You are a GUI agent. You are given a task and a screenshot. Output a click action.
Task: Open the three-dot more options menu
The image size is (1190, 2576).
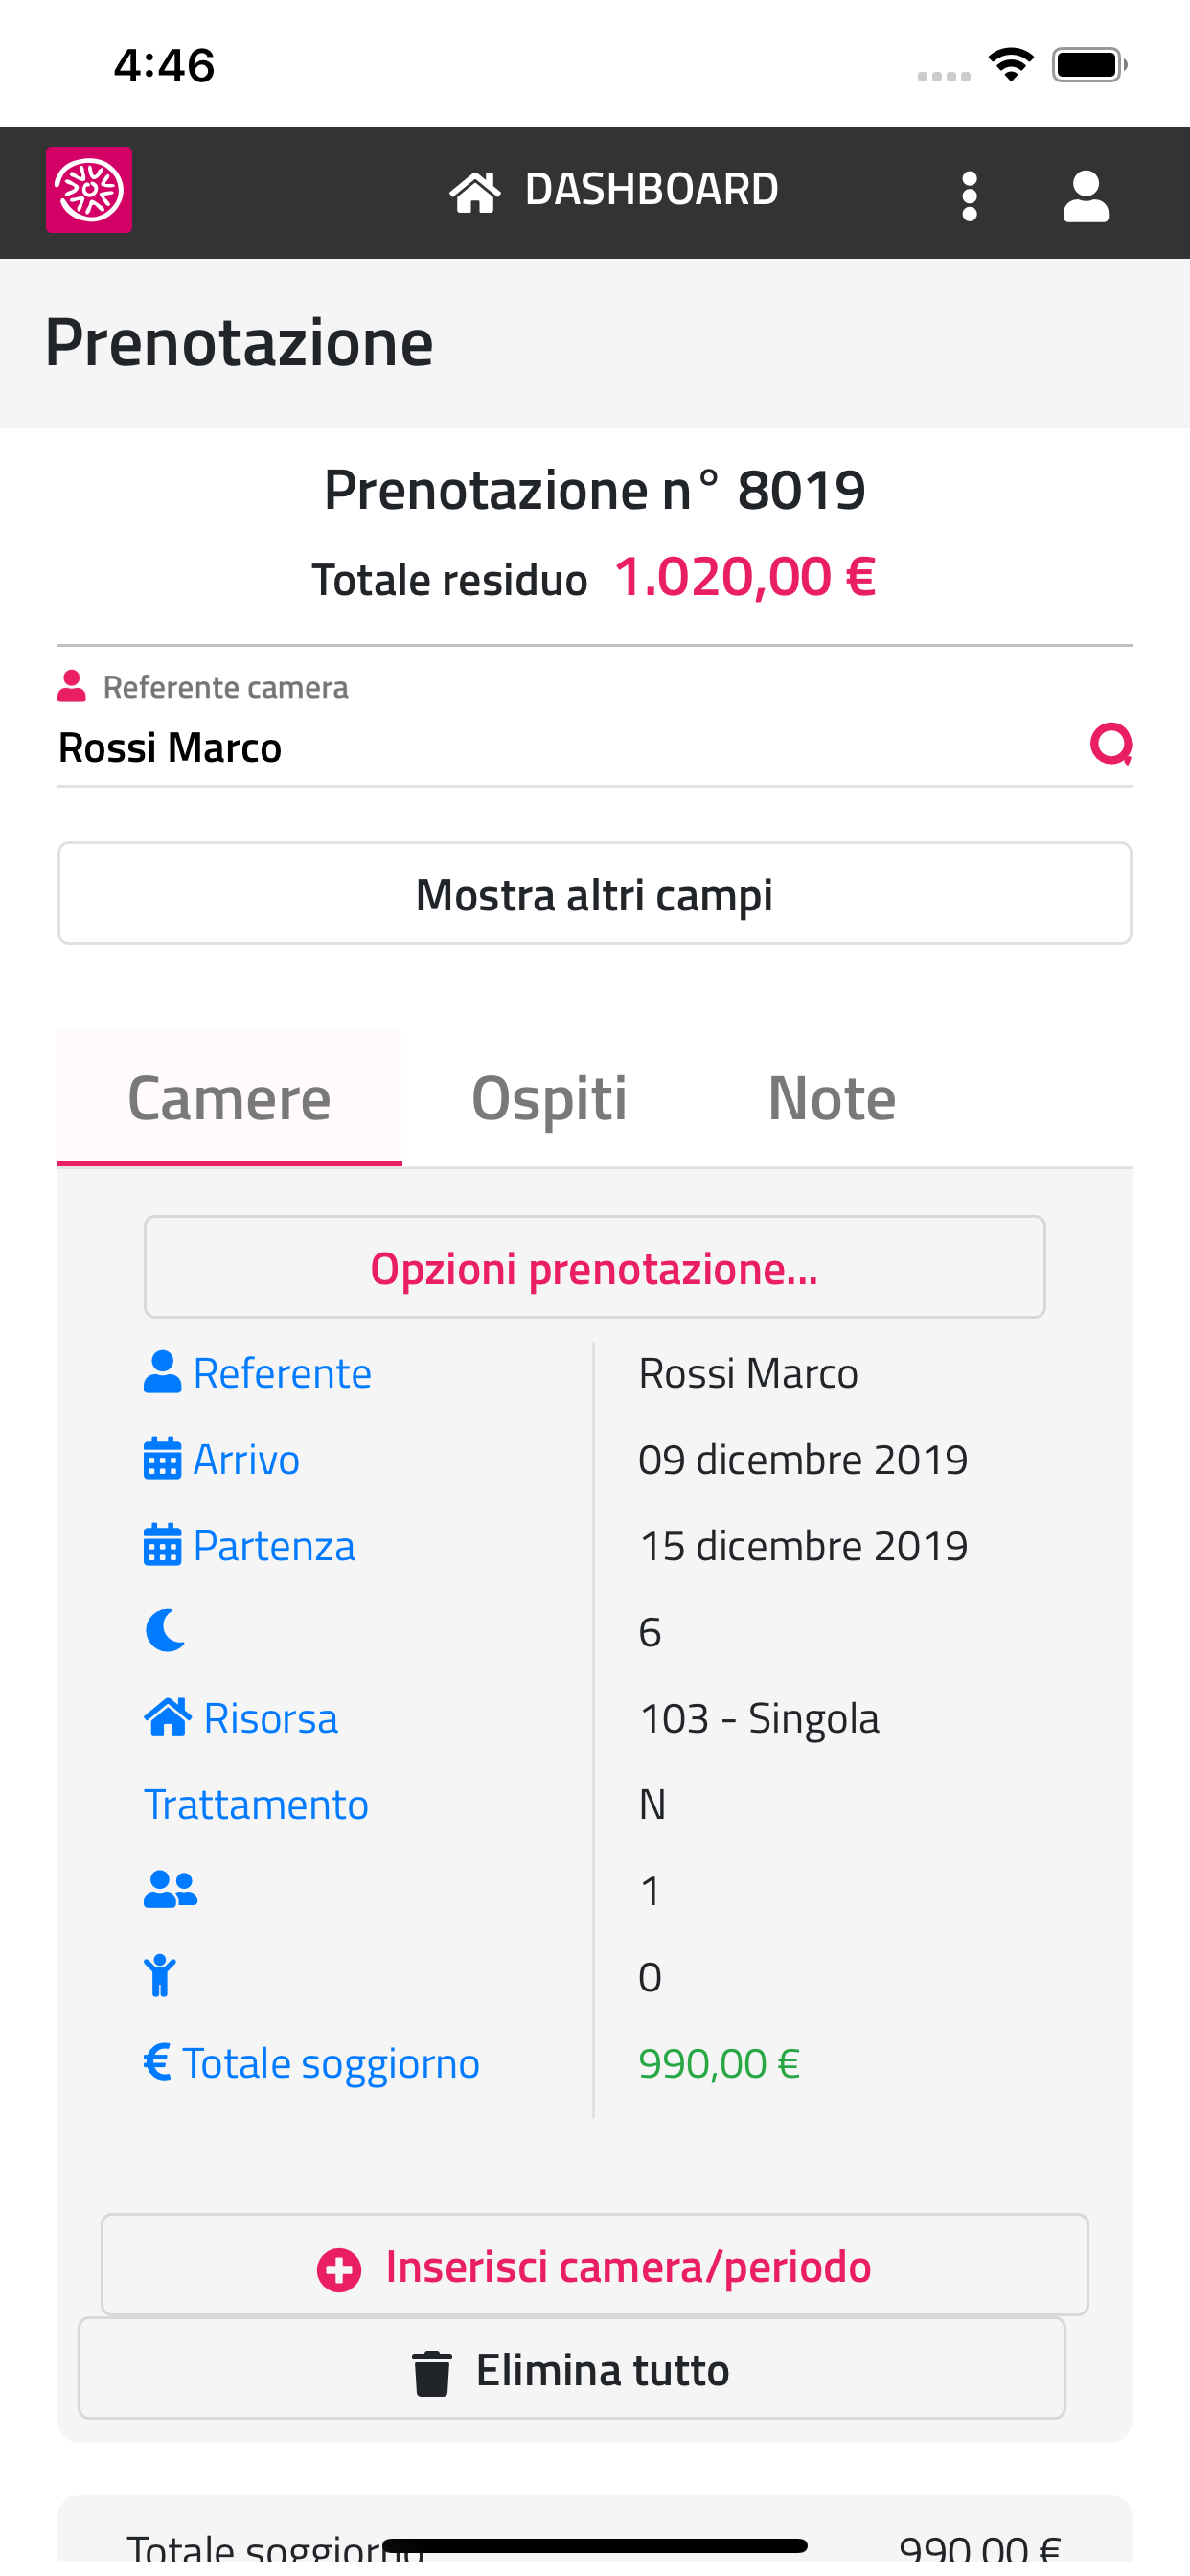coord(968,195)
